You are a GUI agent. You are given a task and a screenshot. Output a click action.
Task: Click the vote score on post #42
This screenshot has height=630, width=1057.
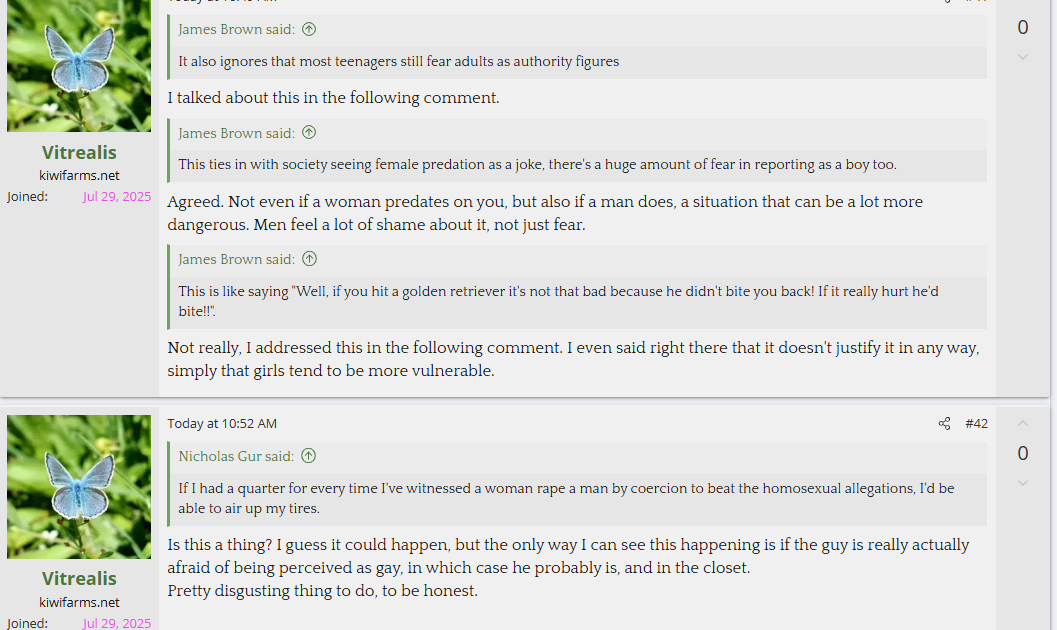[x=1022, y=454]
